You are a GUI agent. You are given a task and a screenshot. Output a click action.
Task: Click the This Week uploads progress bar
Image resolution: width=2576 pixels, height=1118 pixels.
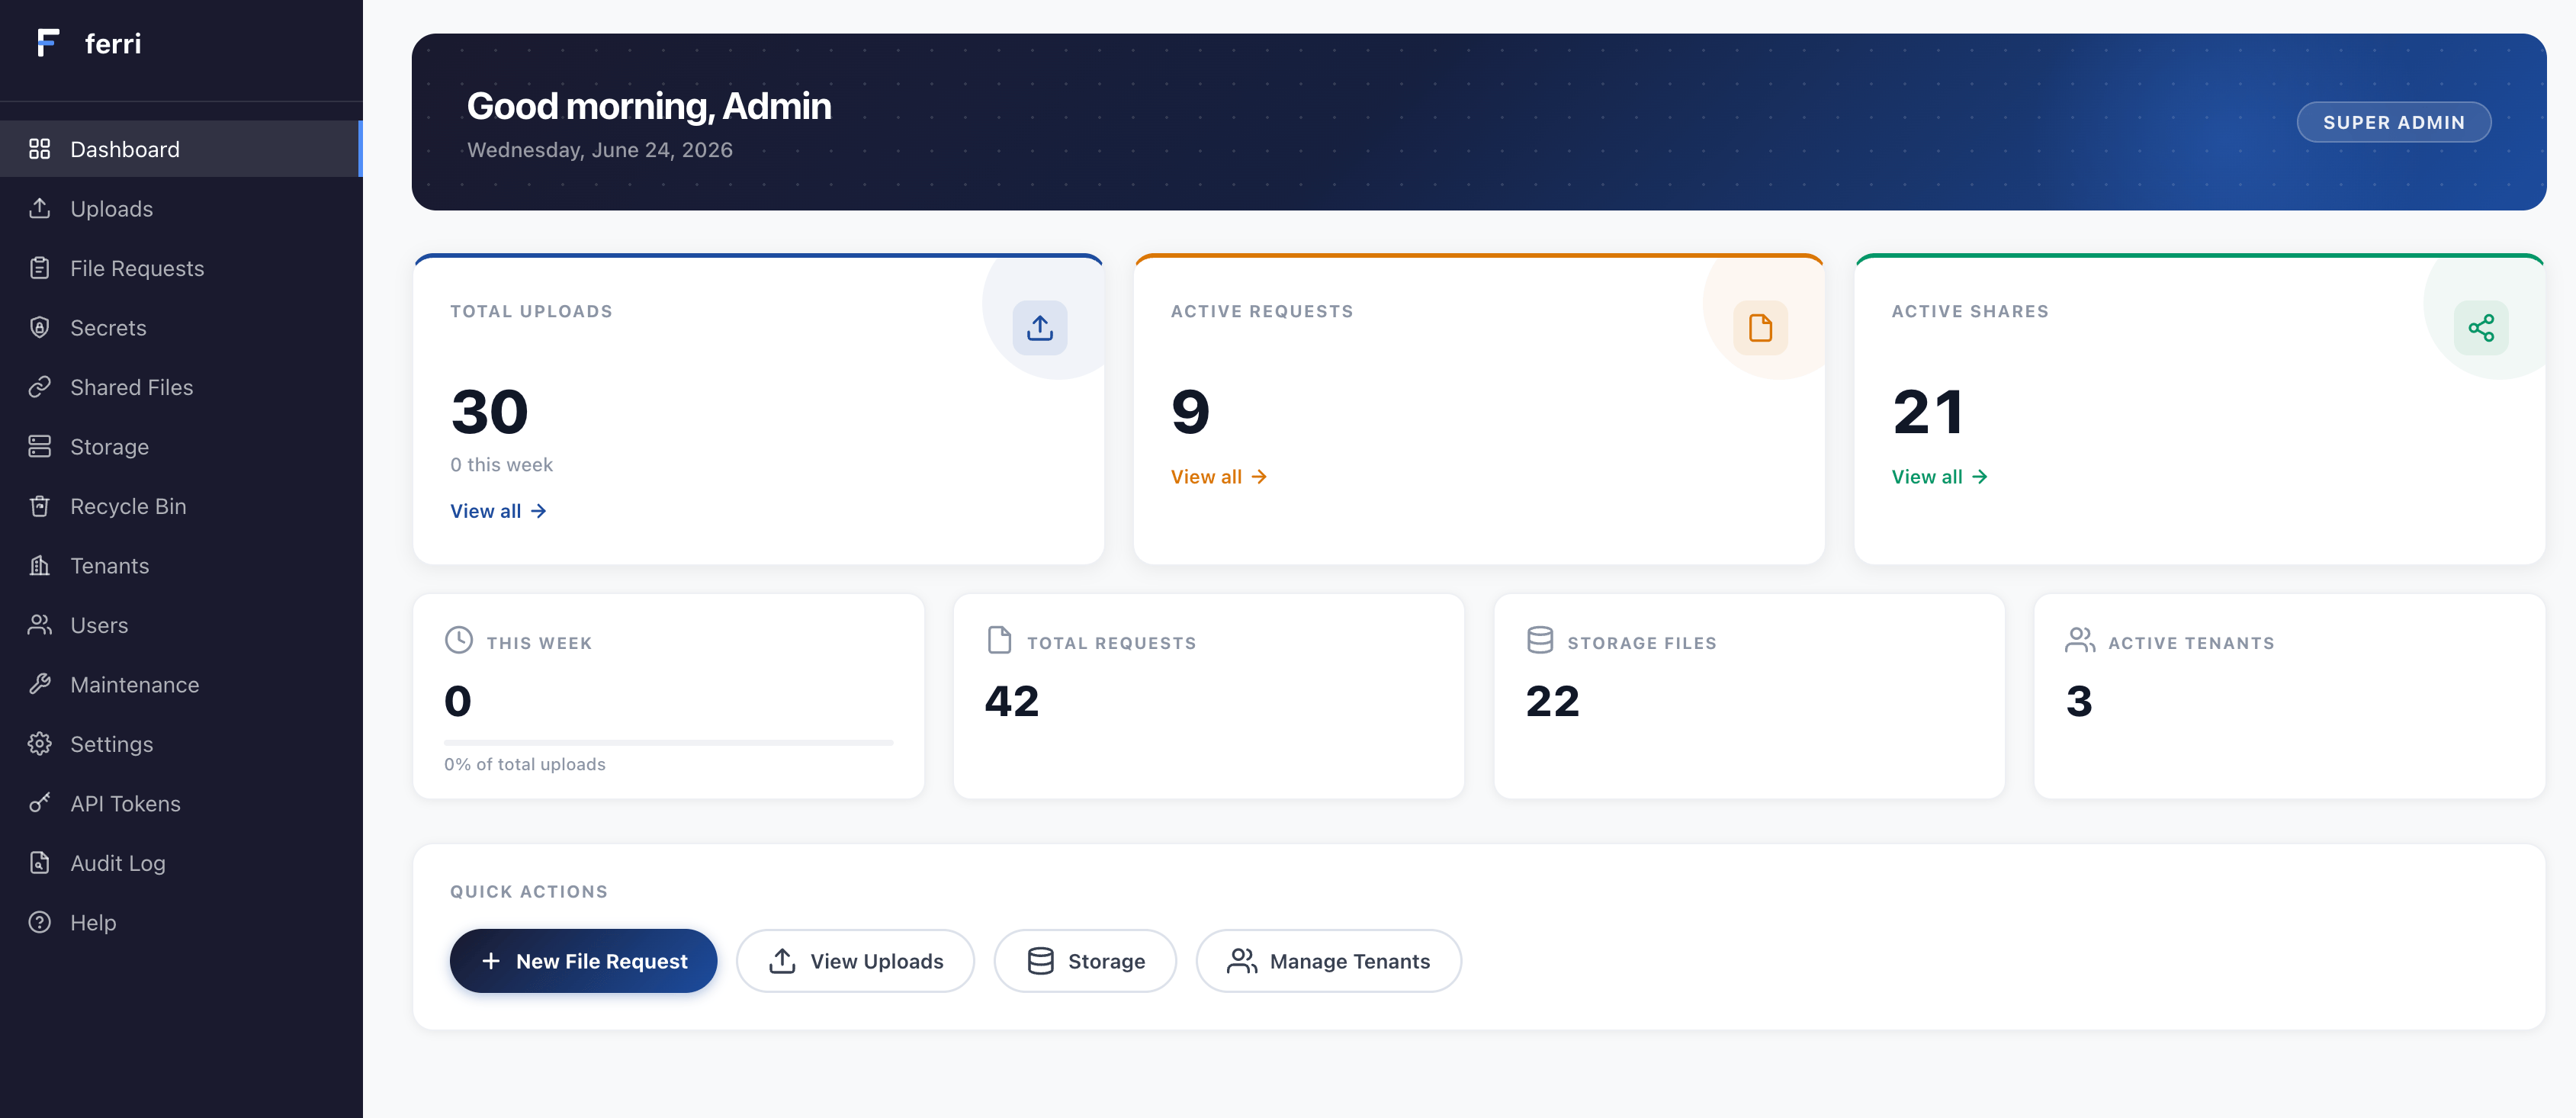(x=668, y=743)
